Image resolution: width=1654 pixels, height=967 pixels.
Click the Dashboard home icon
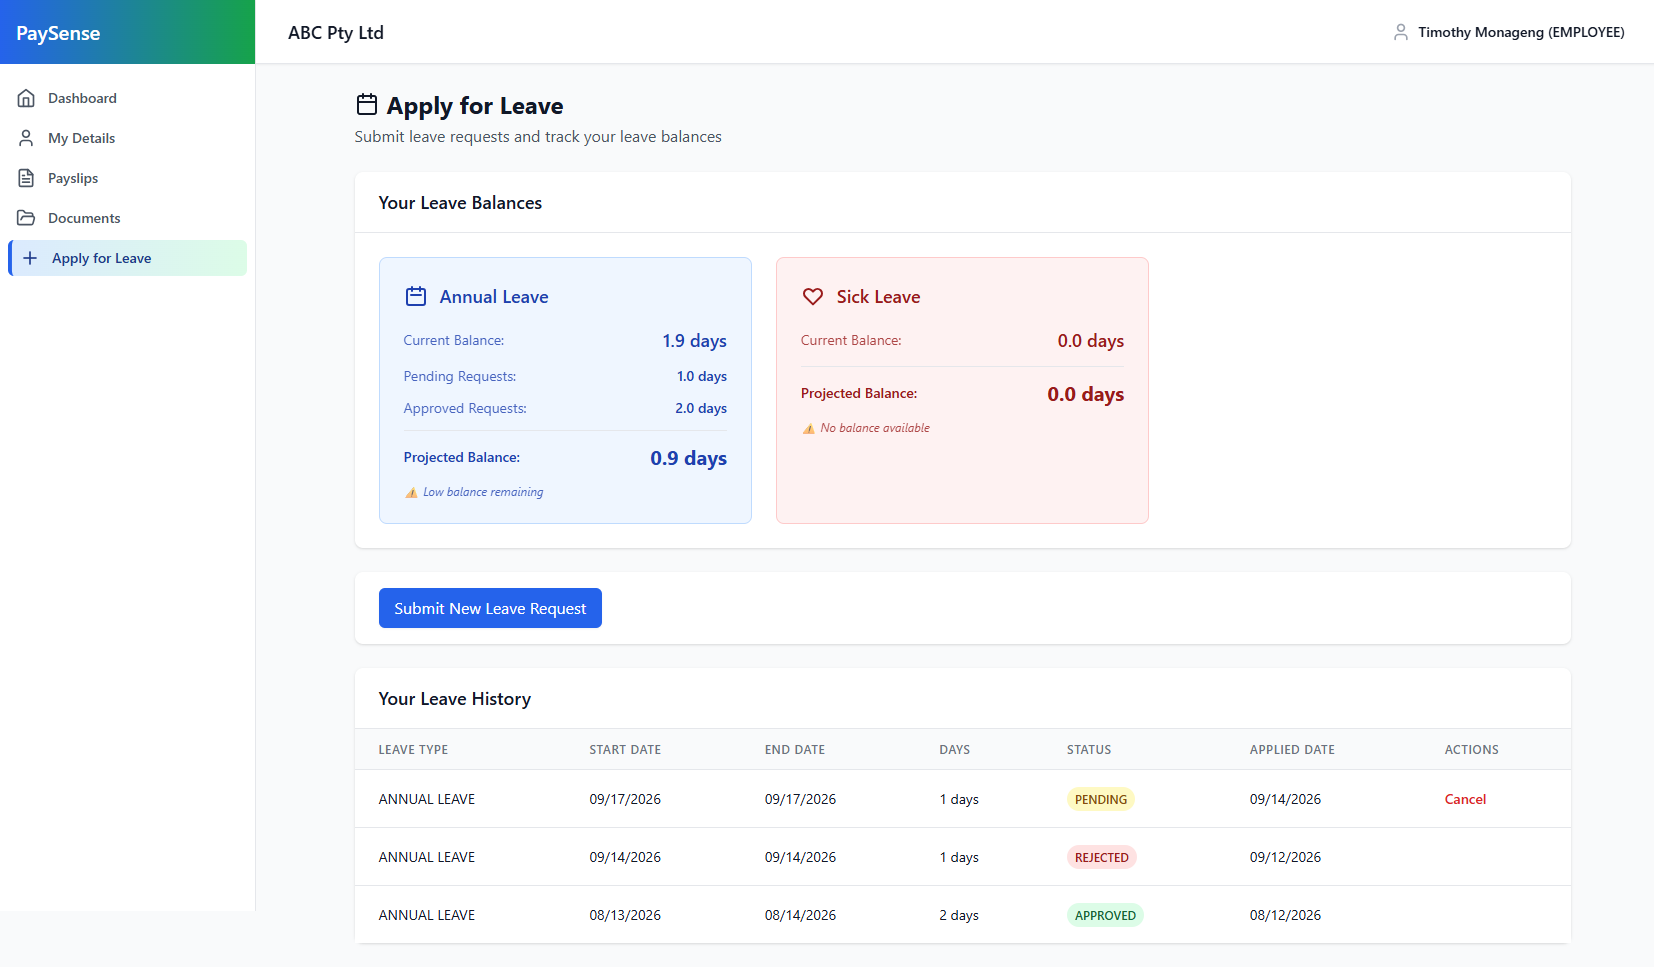coord(27,98)
